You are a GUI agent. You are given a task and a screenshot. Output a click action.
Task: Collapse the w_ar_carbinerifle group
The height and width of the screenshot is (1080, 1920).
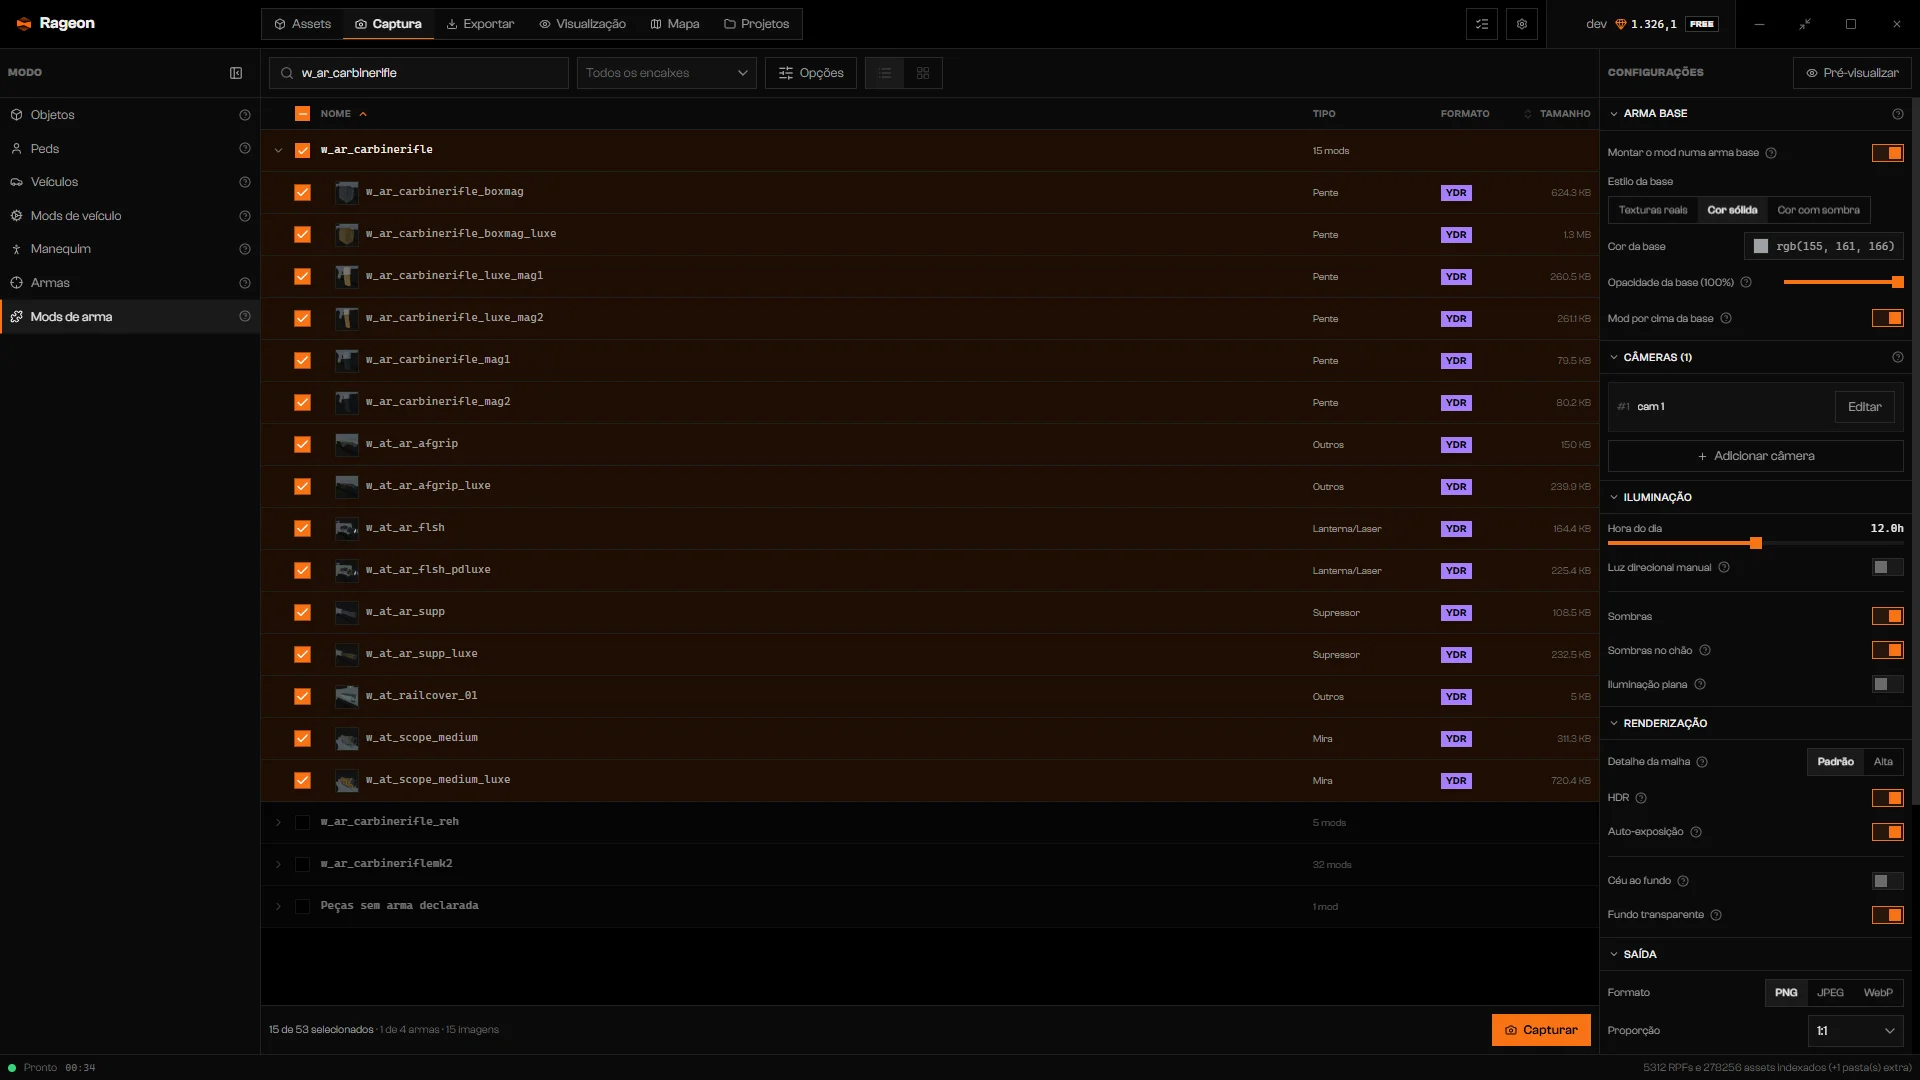(278, 150)
